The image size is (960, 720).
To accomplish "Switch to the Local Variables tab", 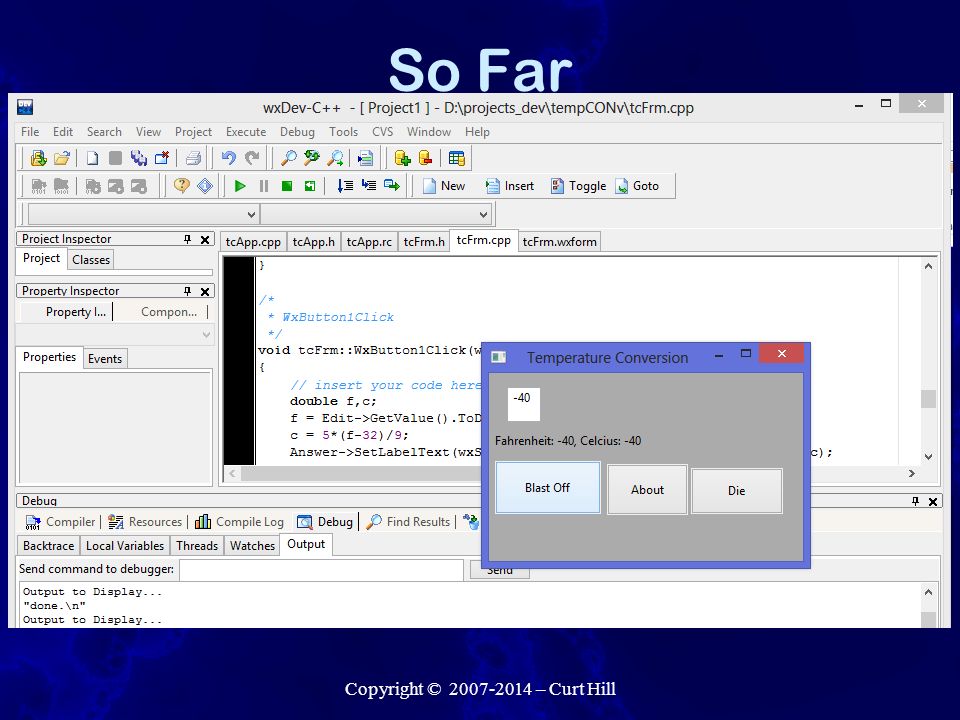I will [x=125, y=546].
